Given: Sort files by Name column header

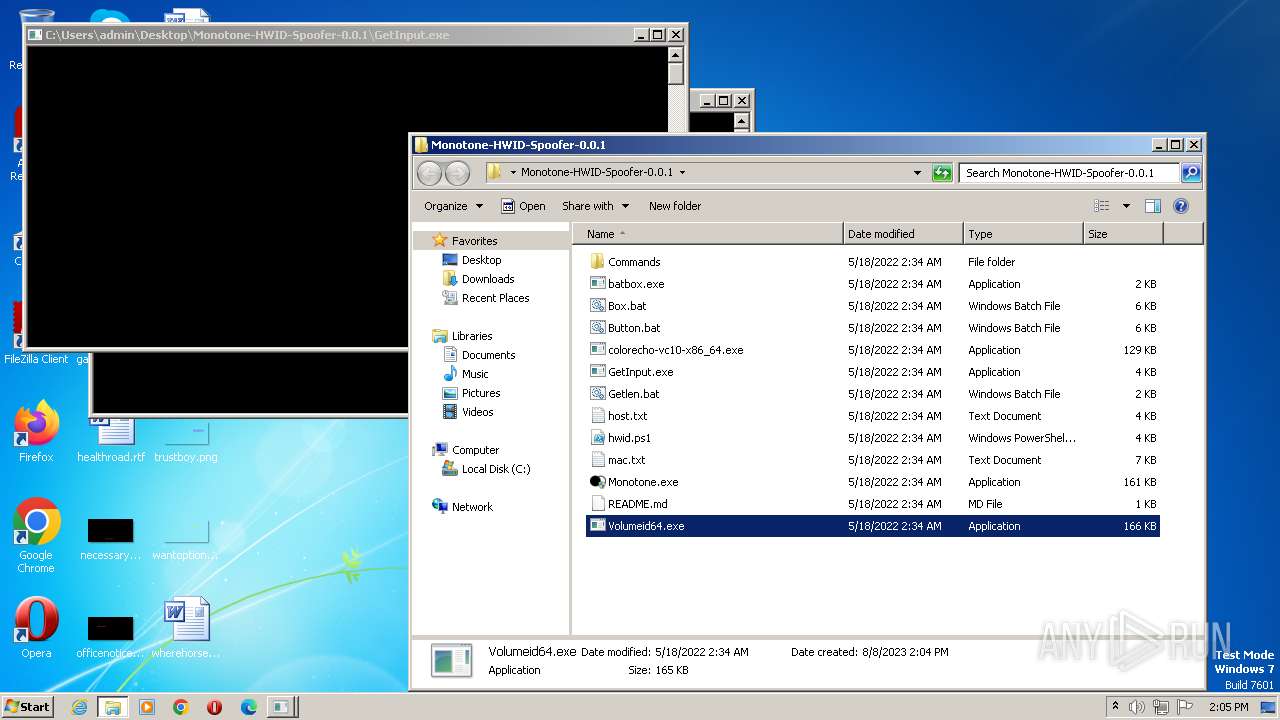Looking at the screenshot, I should click(709, 234).
